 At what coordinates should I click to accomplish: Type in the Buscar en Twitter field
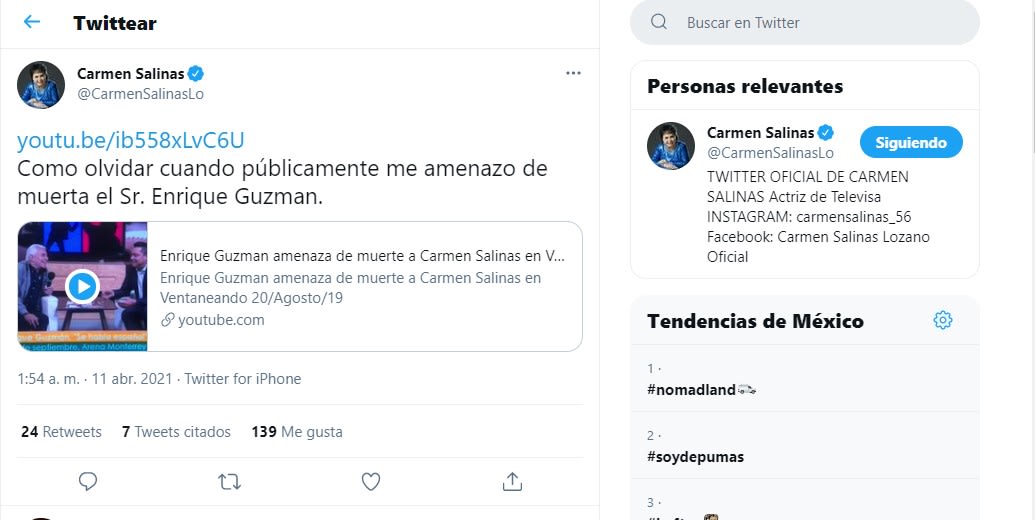(820, 22)
